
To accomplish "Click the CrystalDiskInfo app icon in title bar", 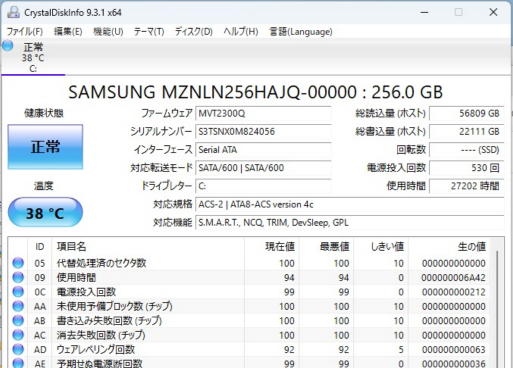I will click(14, 13).
